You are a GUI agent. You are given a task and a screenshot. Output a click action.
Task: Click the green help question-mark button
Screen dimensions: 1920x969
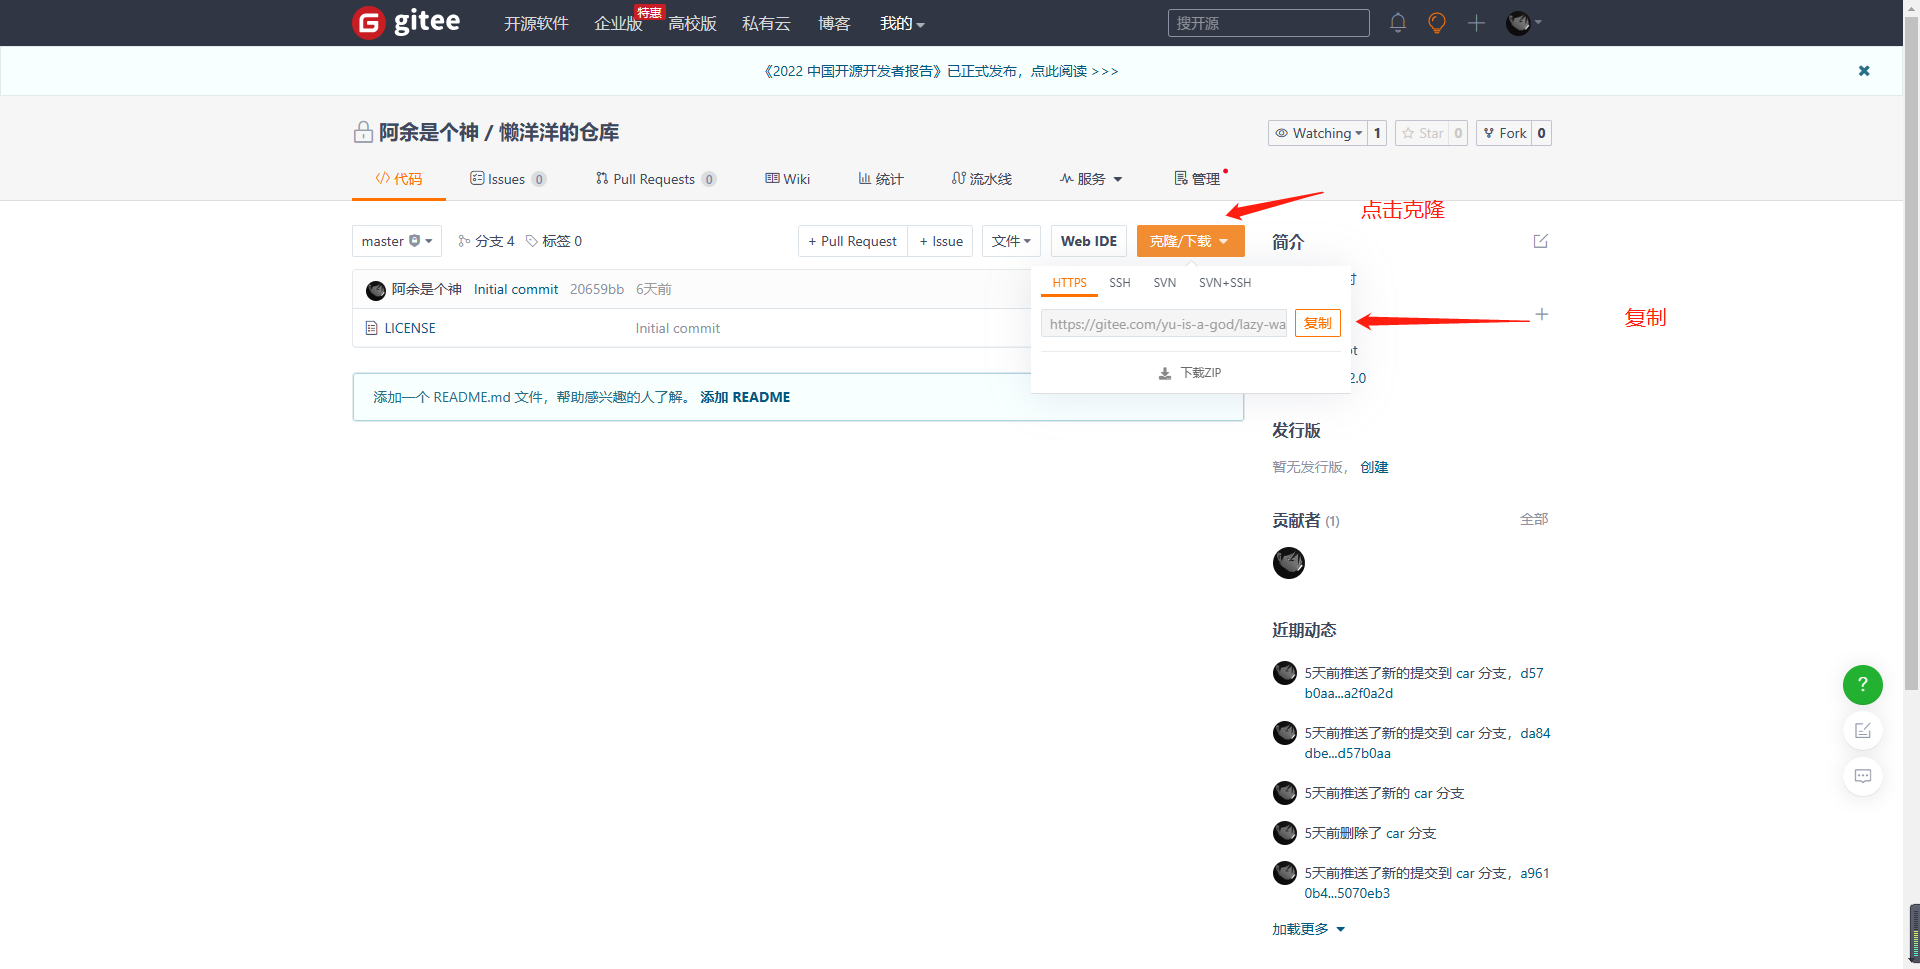click(x=1862, y=685)
